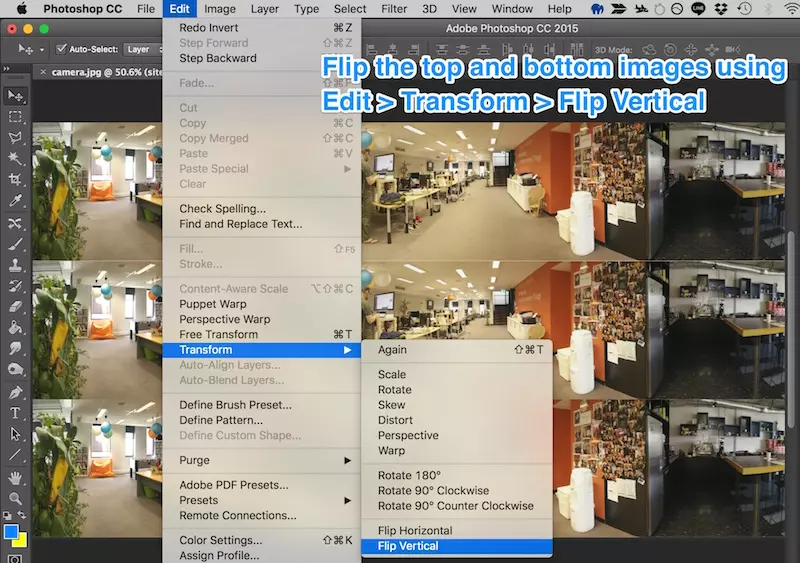Select the History Brush tool
800x563 pixels.
pos(15,286)
